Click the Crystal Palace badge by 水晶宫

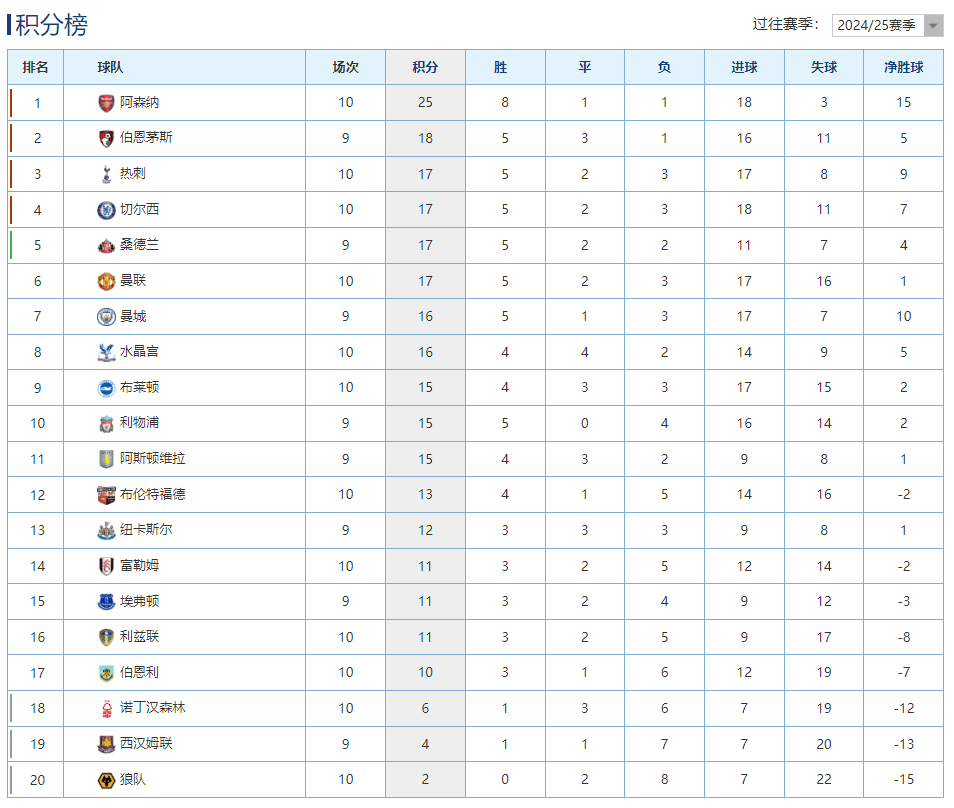106,352
